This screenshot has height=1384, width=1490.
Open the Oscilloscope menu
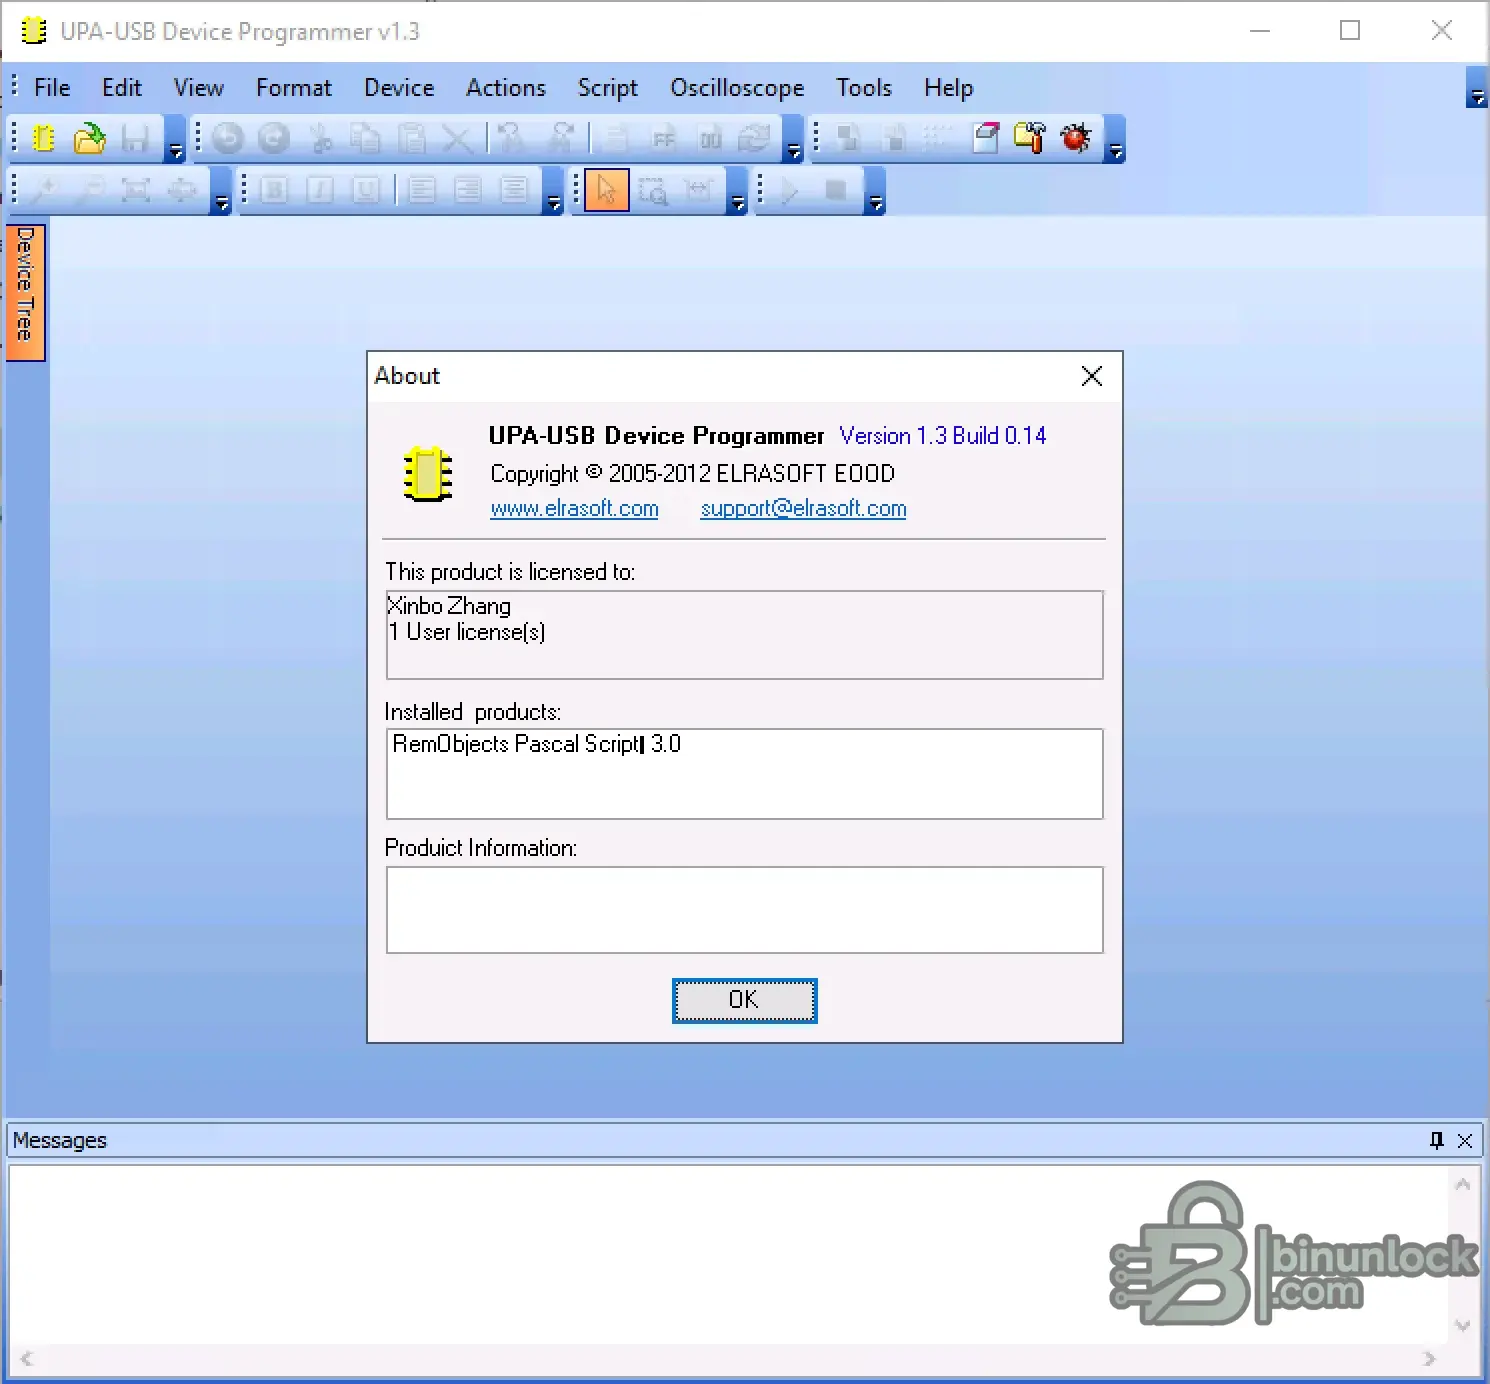pyautogui.click(x=737, y=88)
